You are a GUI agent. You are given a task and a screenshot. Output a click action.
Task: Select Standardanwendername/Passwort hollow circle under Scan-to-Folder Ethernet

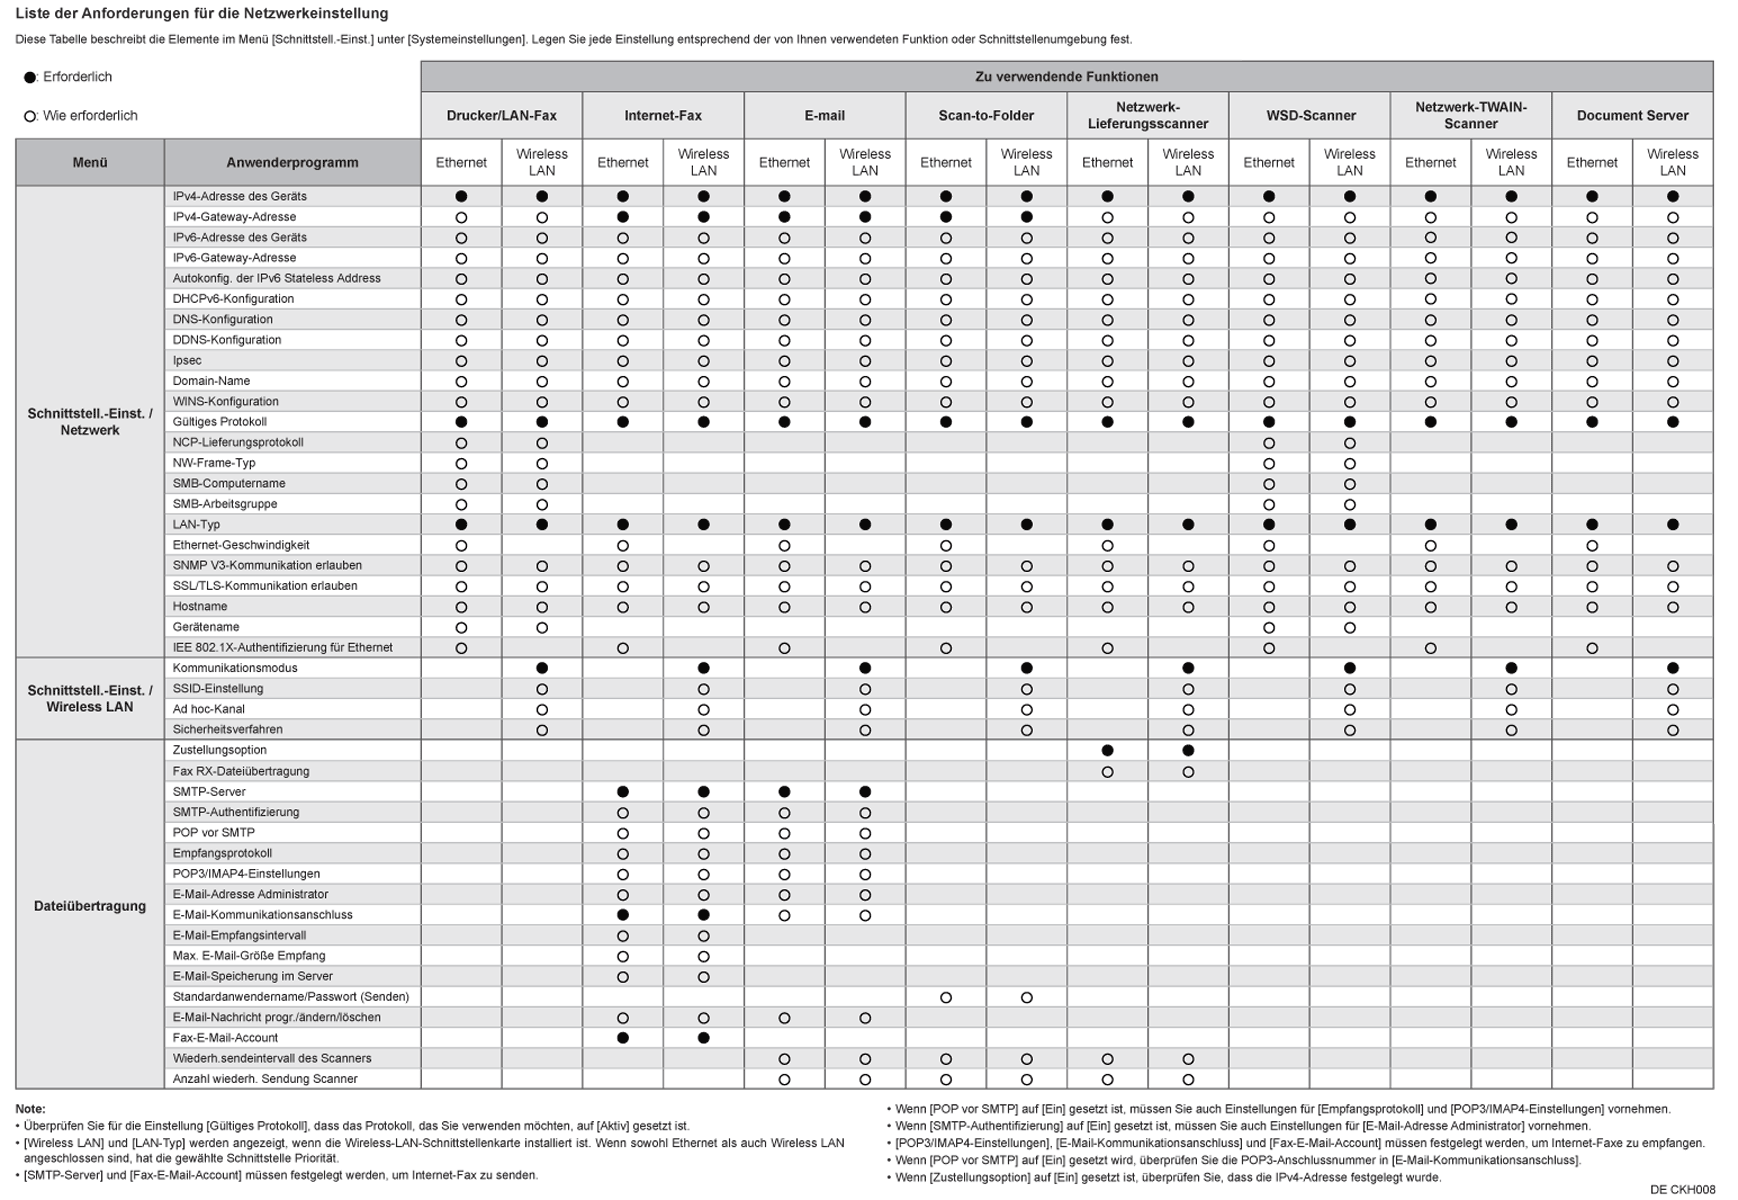point(946,997)
